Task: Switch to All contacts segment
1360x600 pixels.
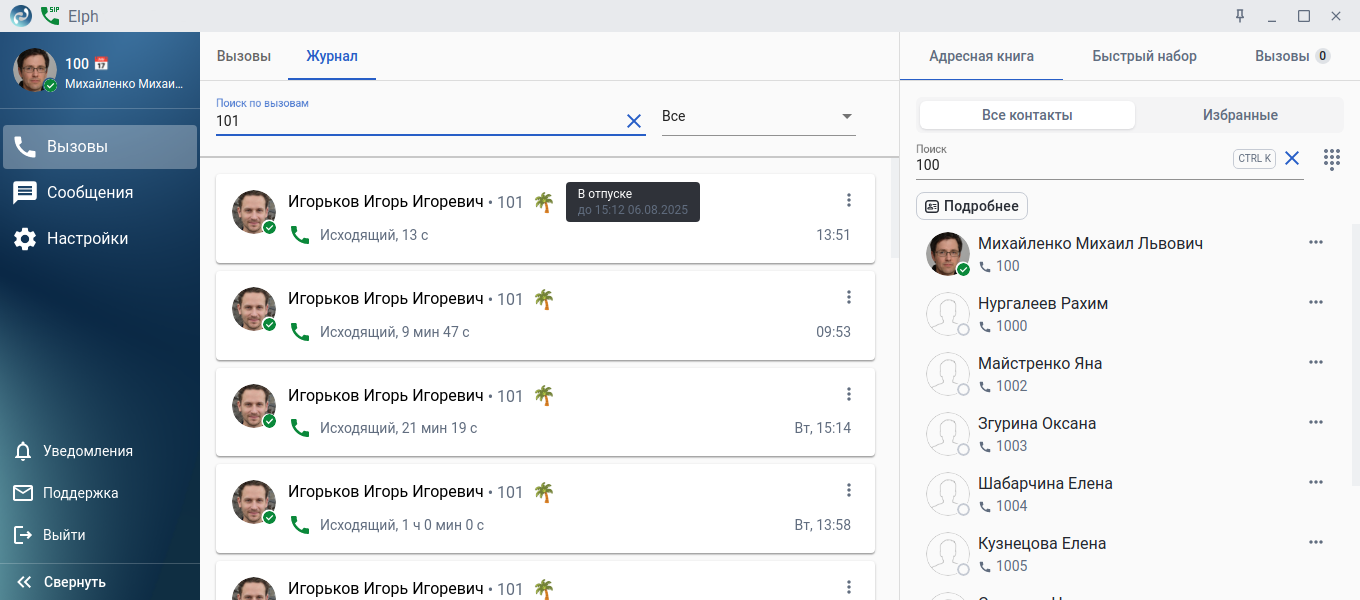Action: tap(1027, 115)
